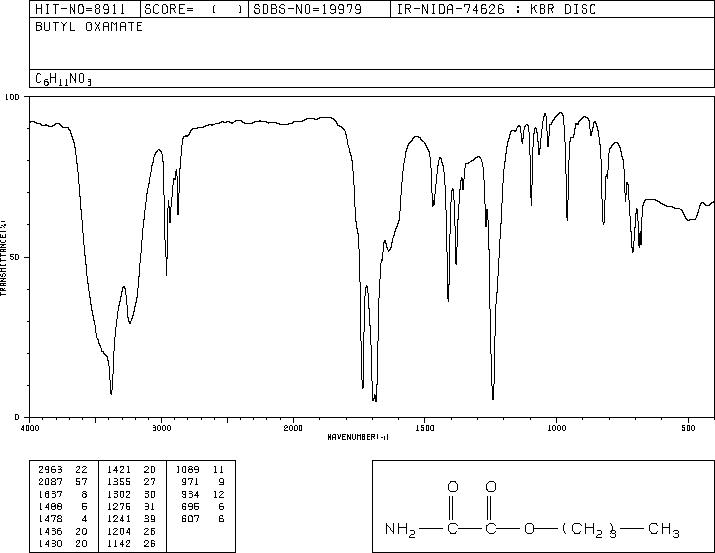Click the (CH2)3 group in the structure
The image size is (715, 553).
click(589, 530)
